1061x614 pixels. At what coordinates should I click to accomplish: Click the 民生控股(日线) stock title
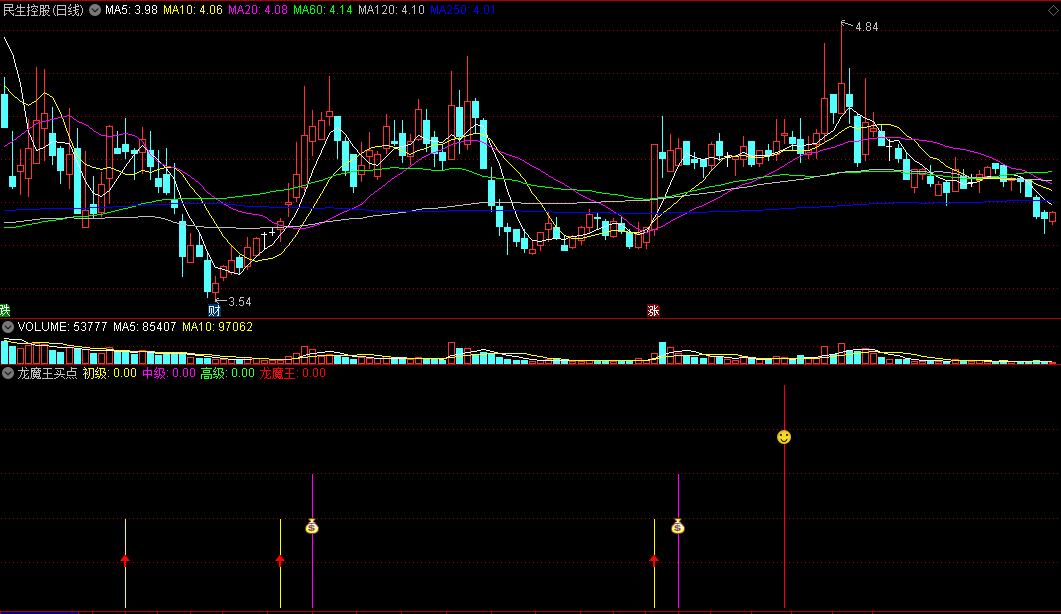click(x=43, y=10)
